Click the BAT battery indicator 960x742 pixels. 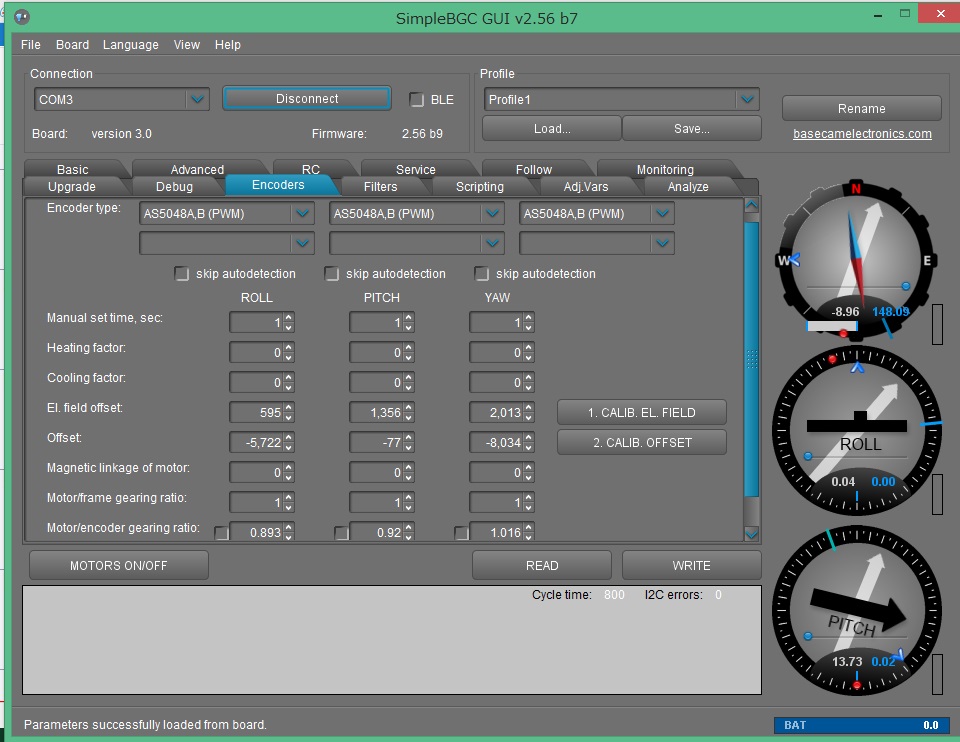pyautogui.click(x=860, y=725)
